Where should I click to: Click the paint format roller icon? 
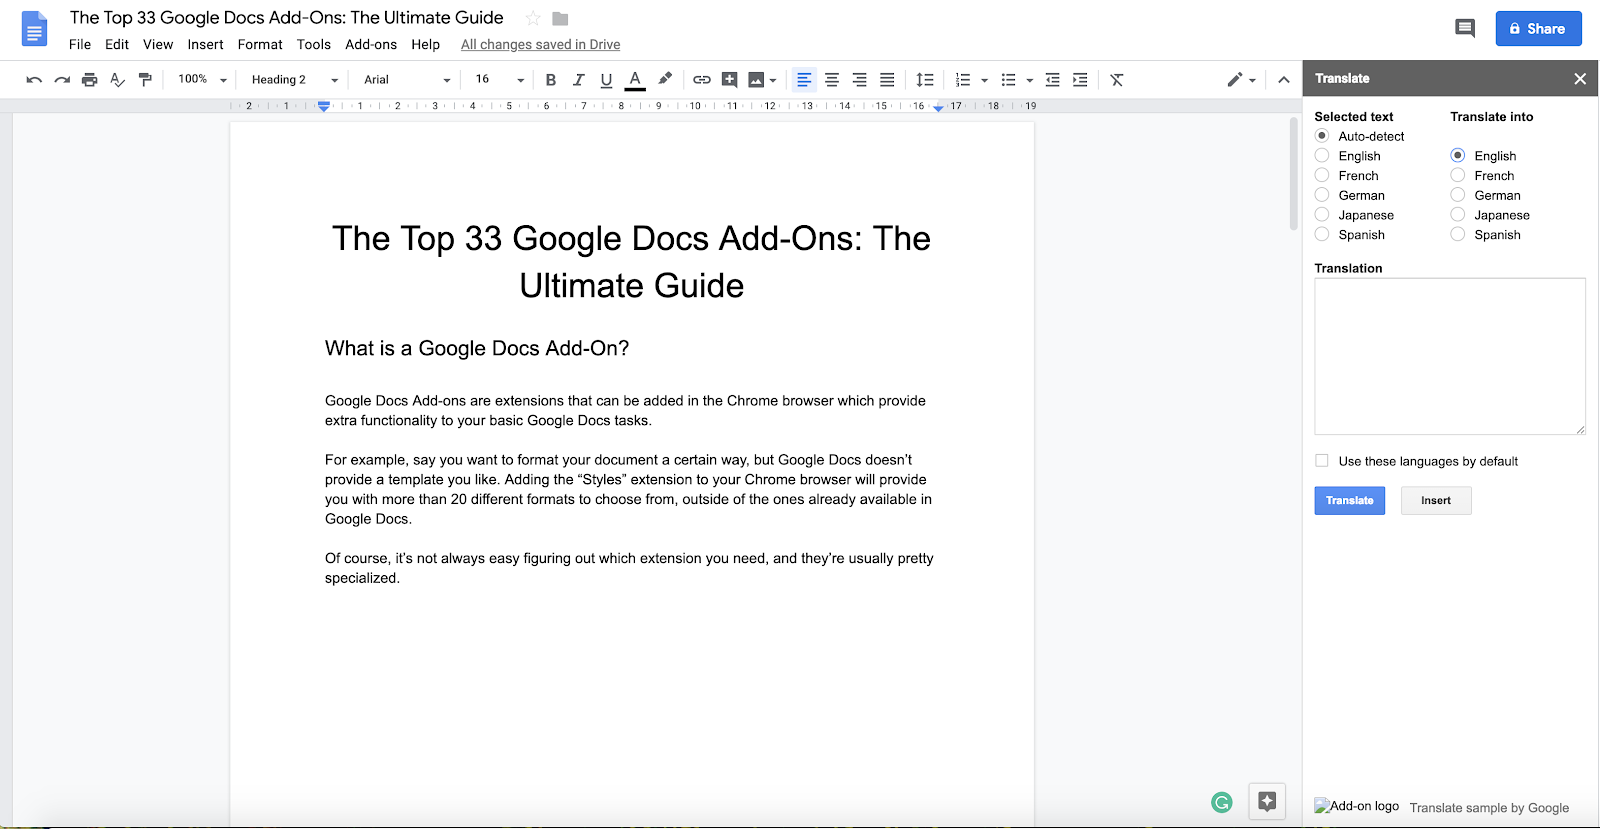[x=145, y=80]
